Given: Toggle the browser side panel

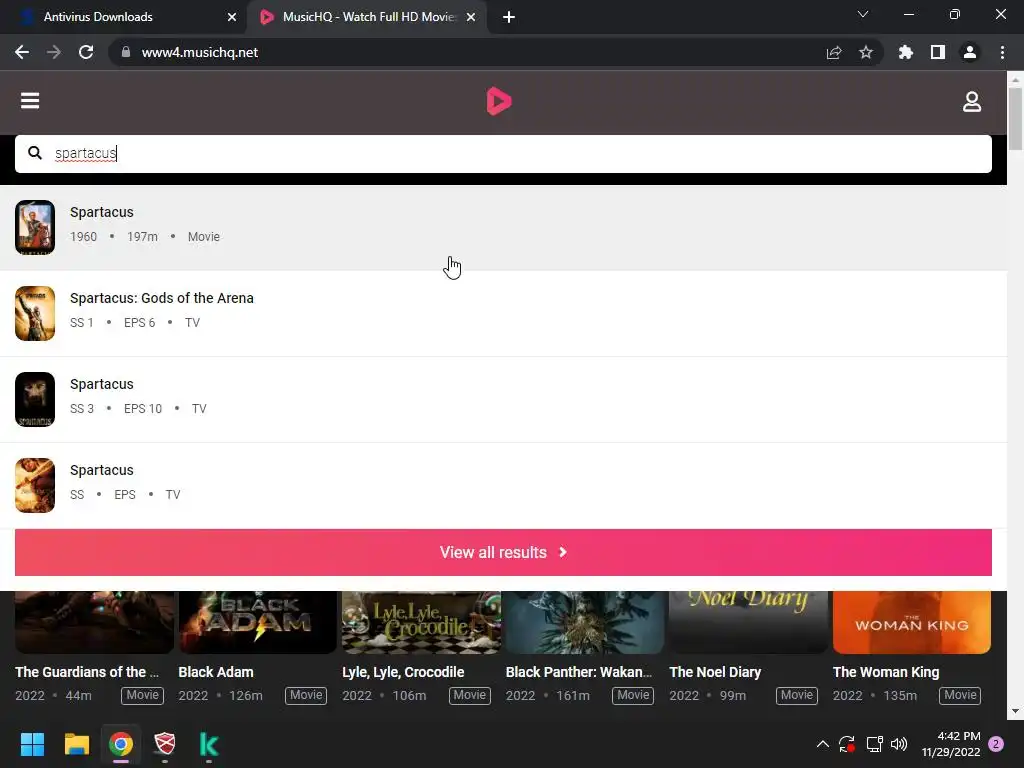Looking at the screenshot, I should coord(938,52).
